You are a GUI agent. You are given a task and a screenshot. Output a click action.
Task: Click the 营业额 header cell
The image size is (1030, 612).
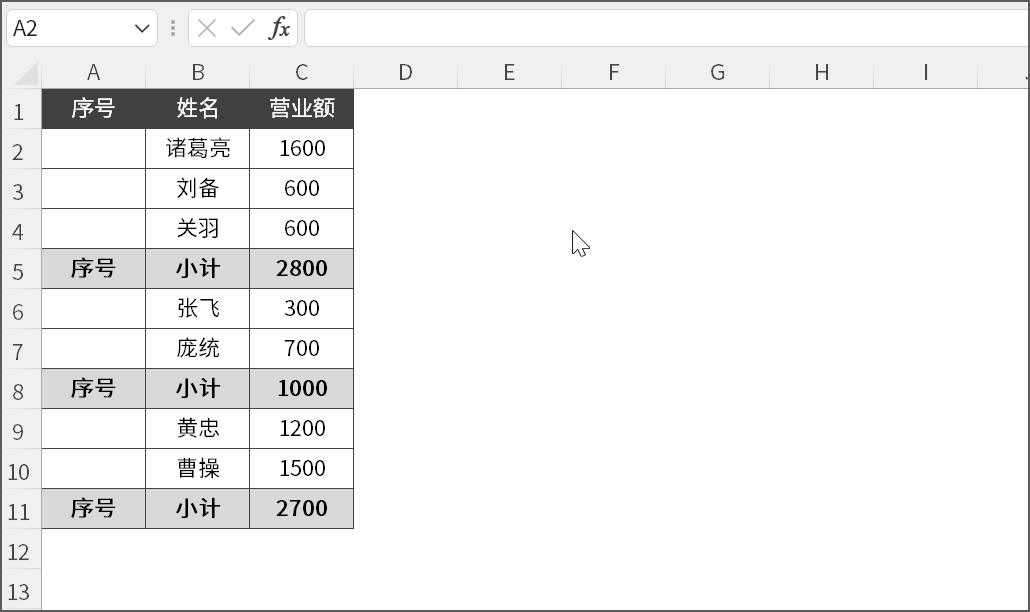coord(301,108)
